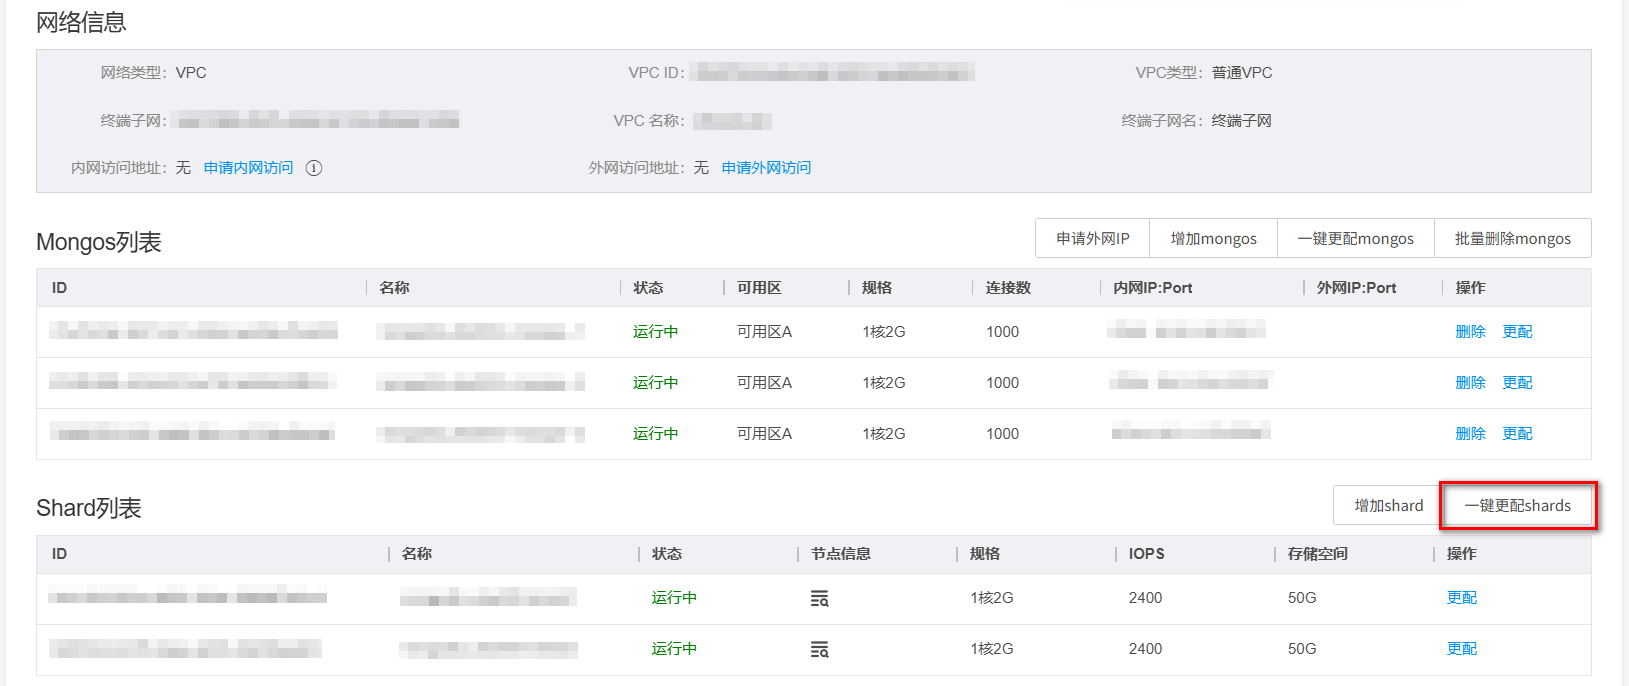Click the info icon beside 申请内网访问
Viewport: 1629px width, 686px height.
click(x=314, y=168)
